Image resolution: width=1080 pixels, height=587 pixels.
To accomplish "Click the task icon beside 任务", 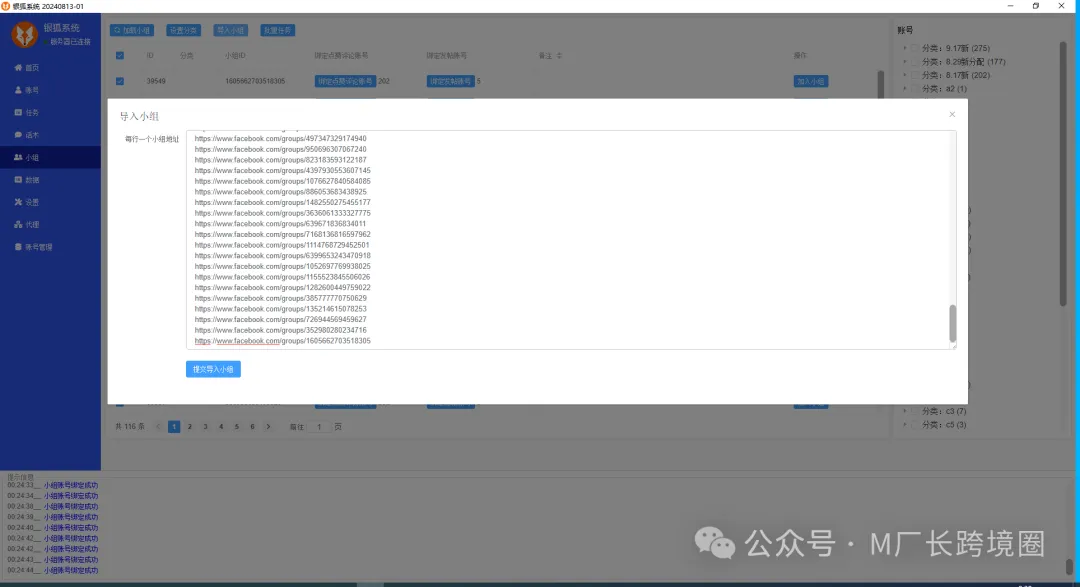I will (x=18, y=112).
